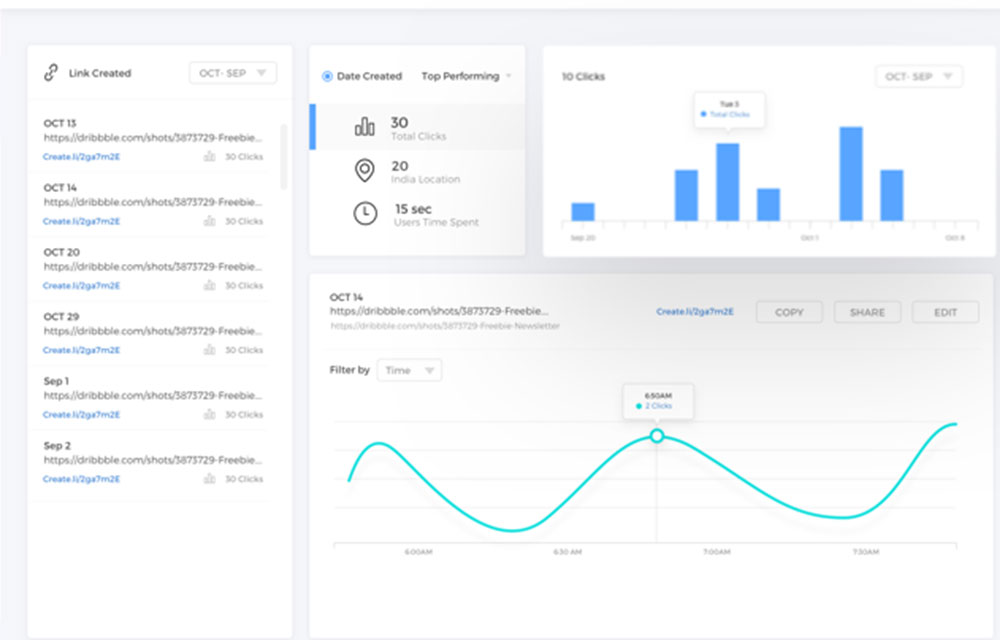Click the EDIT button
Viewport: 1000px width, 640px height.
click(x=945, y=312)
